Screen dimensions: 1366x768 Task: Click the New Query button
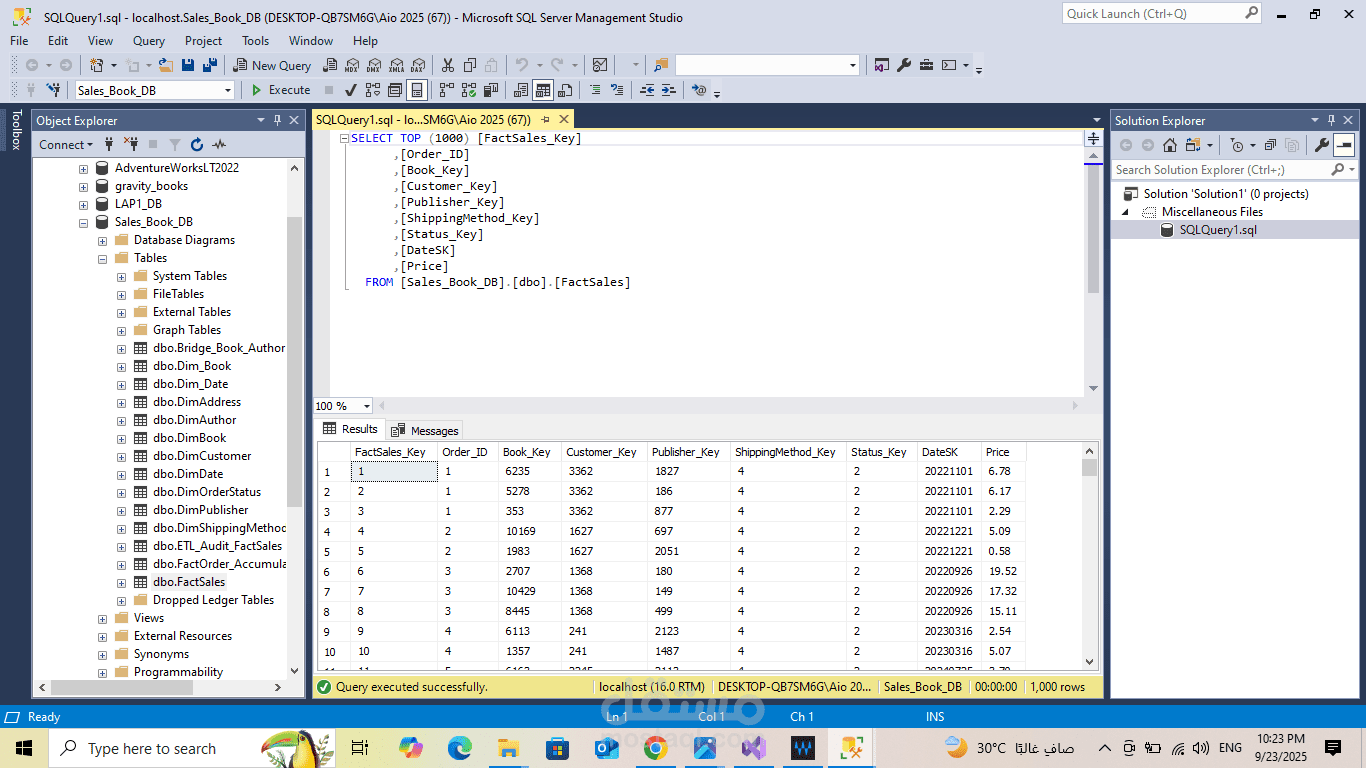pyautogui.click(x=272, y=65)
